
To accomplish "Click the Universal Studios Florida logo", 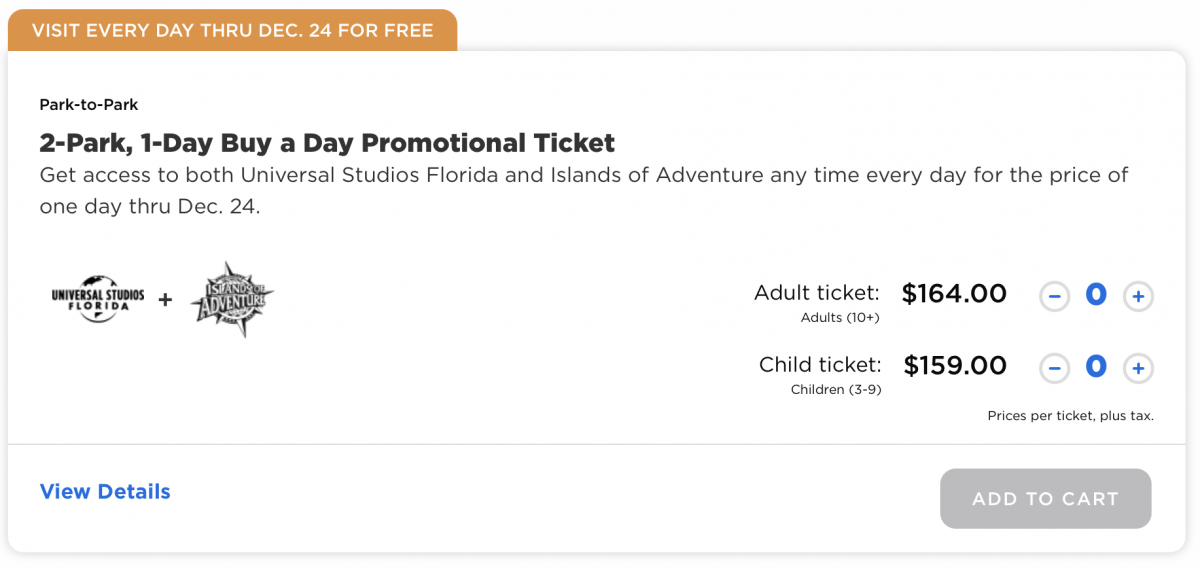I will [97, 299].
